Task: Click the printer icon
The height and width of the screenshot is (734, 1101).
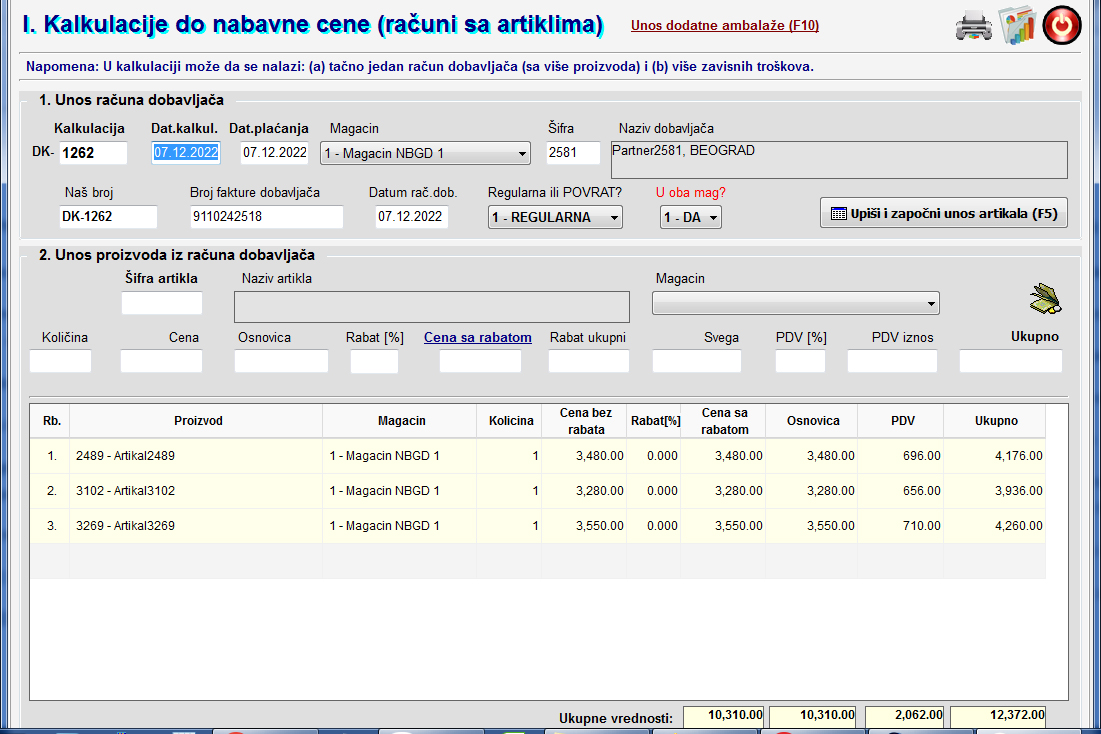Action: coord(973,26)
